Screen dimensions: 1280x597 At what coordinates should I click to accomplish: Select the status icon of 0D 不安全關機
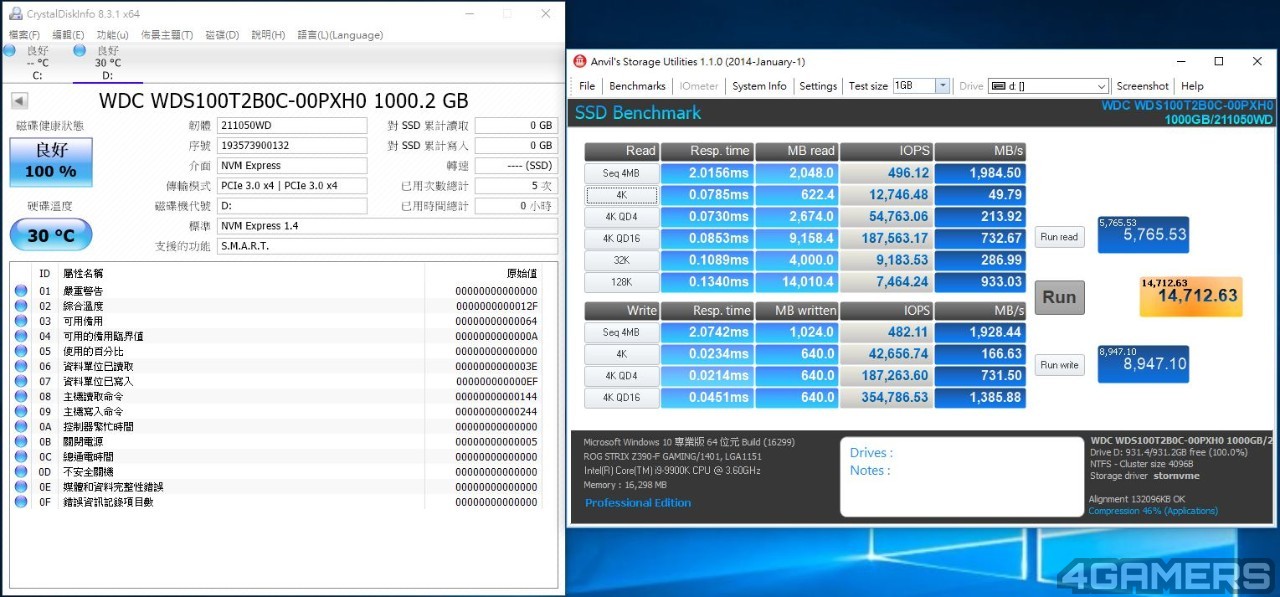click(x=21, y=471)
